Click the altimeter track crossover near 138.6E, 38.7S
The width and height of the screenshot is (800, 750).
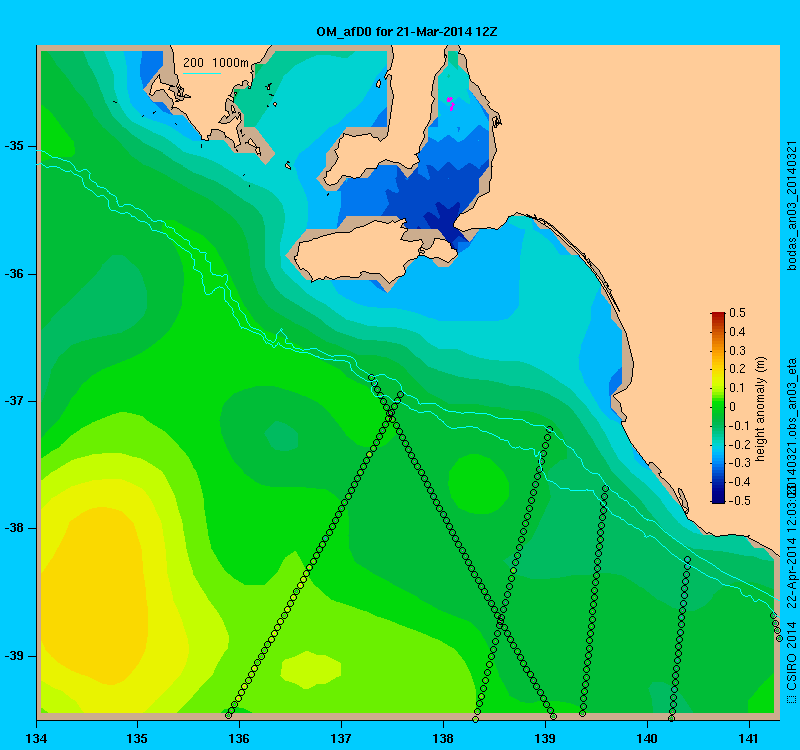501,618
